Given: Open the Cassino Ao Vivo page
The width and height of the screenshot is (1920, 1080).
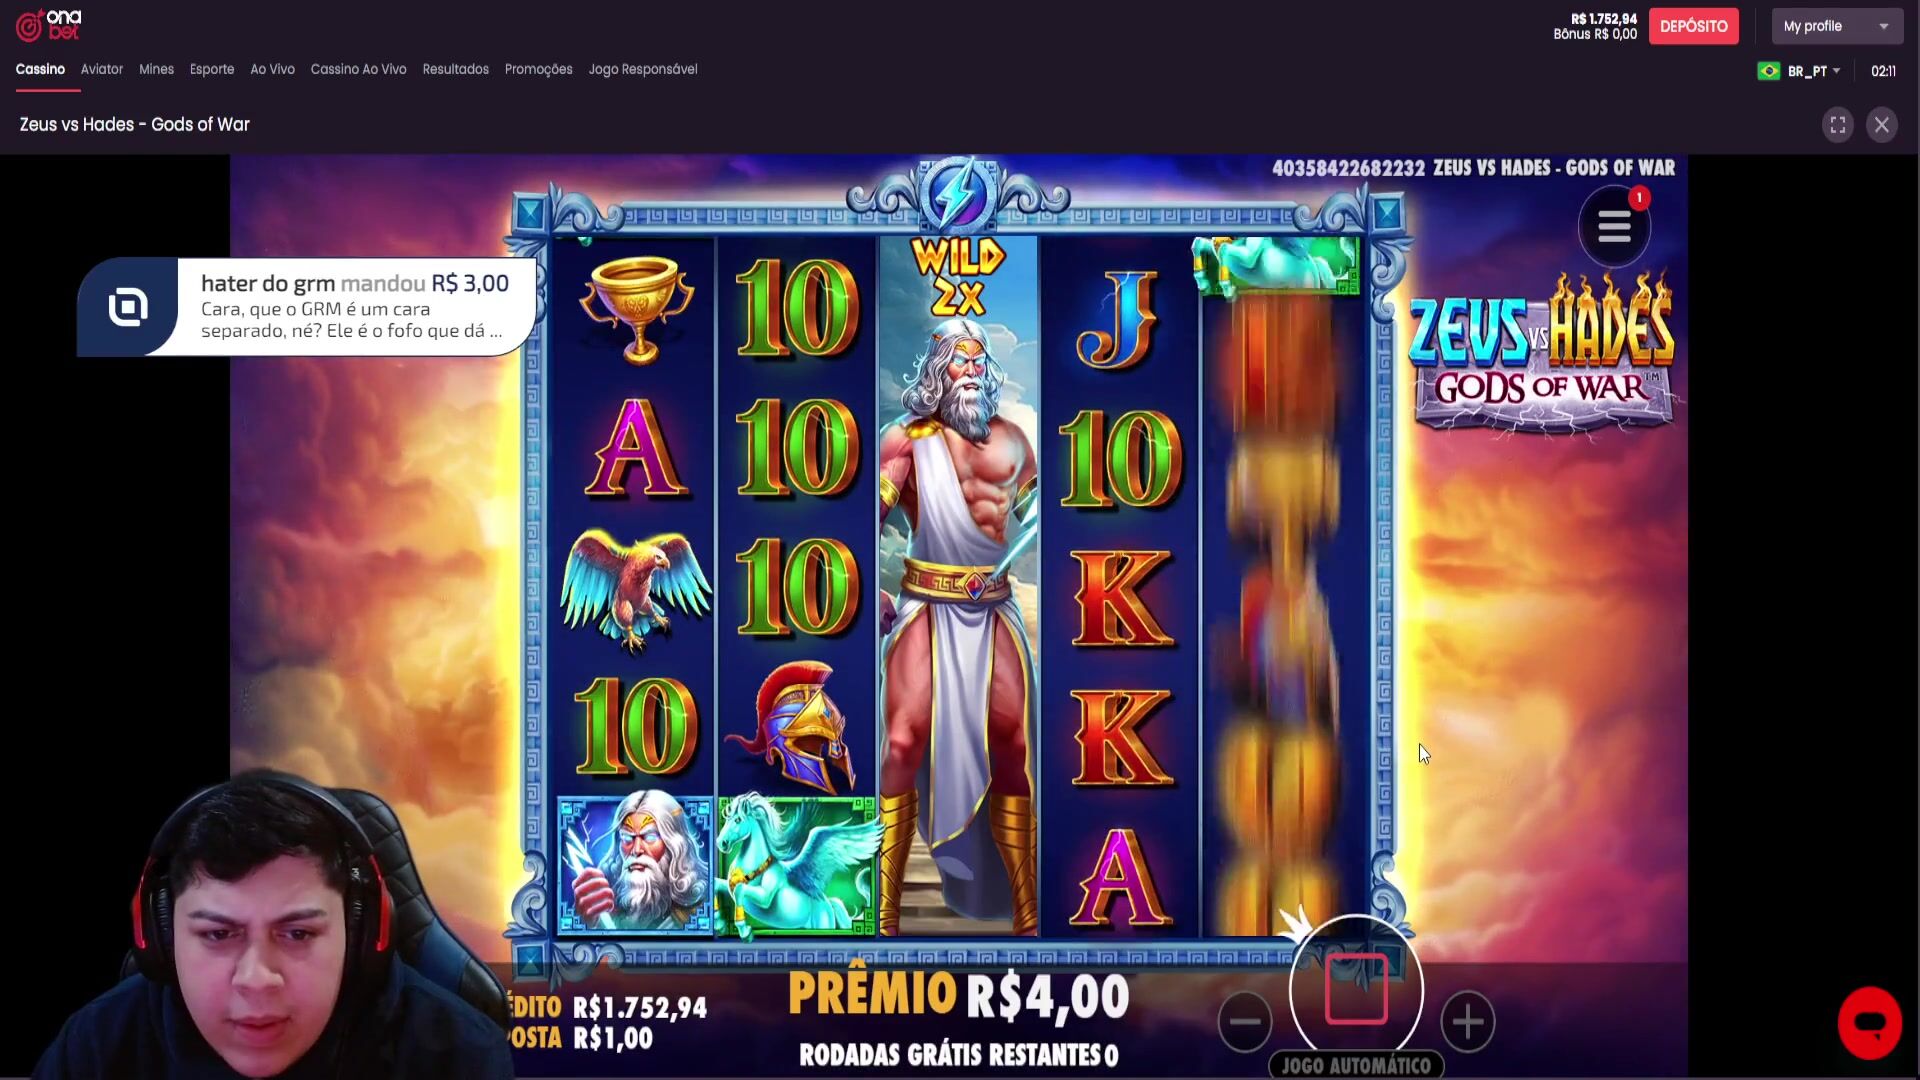Looking at the screenshot, I should pyautogui.click(x=358, y=69).
